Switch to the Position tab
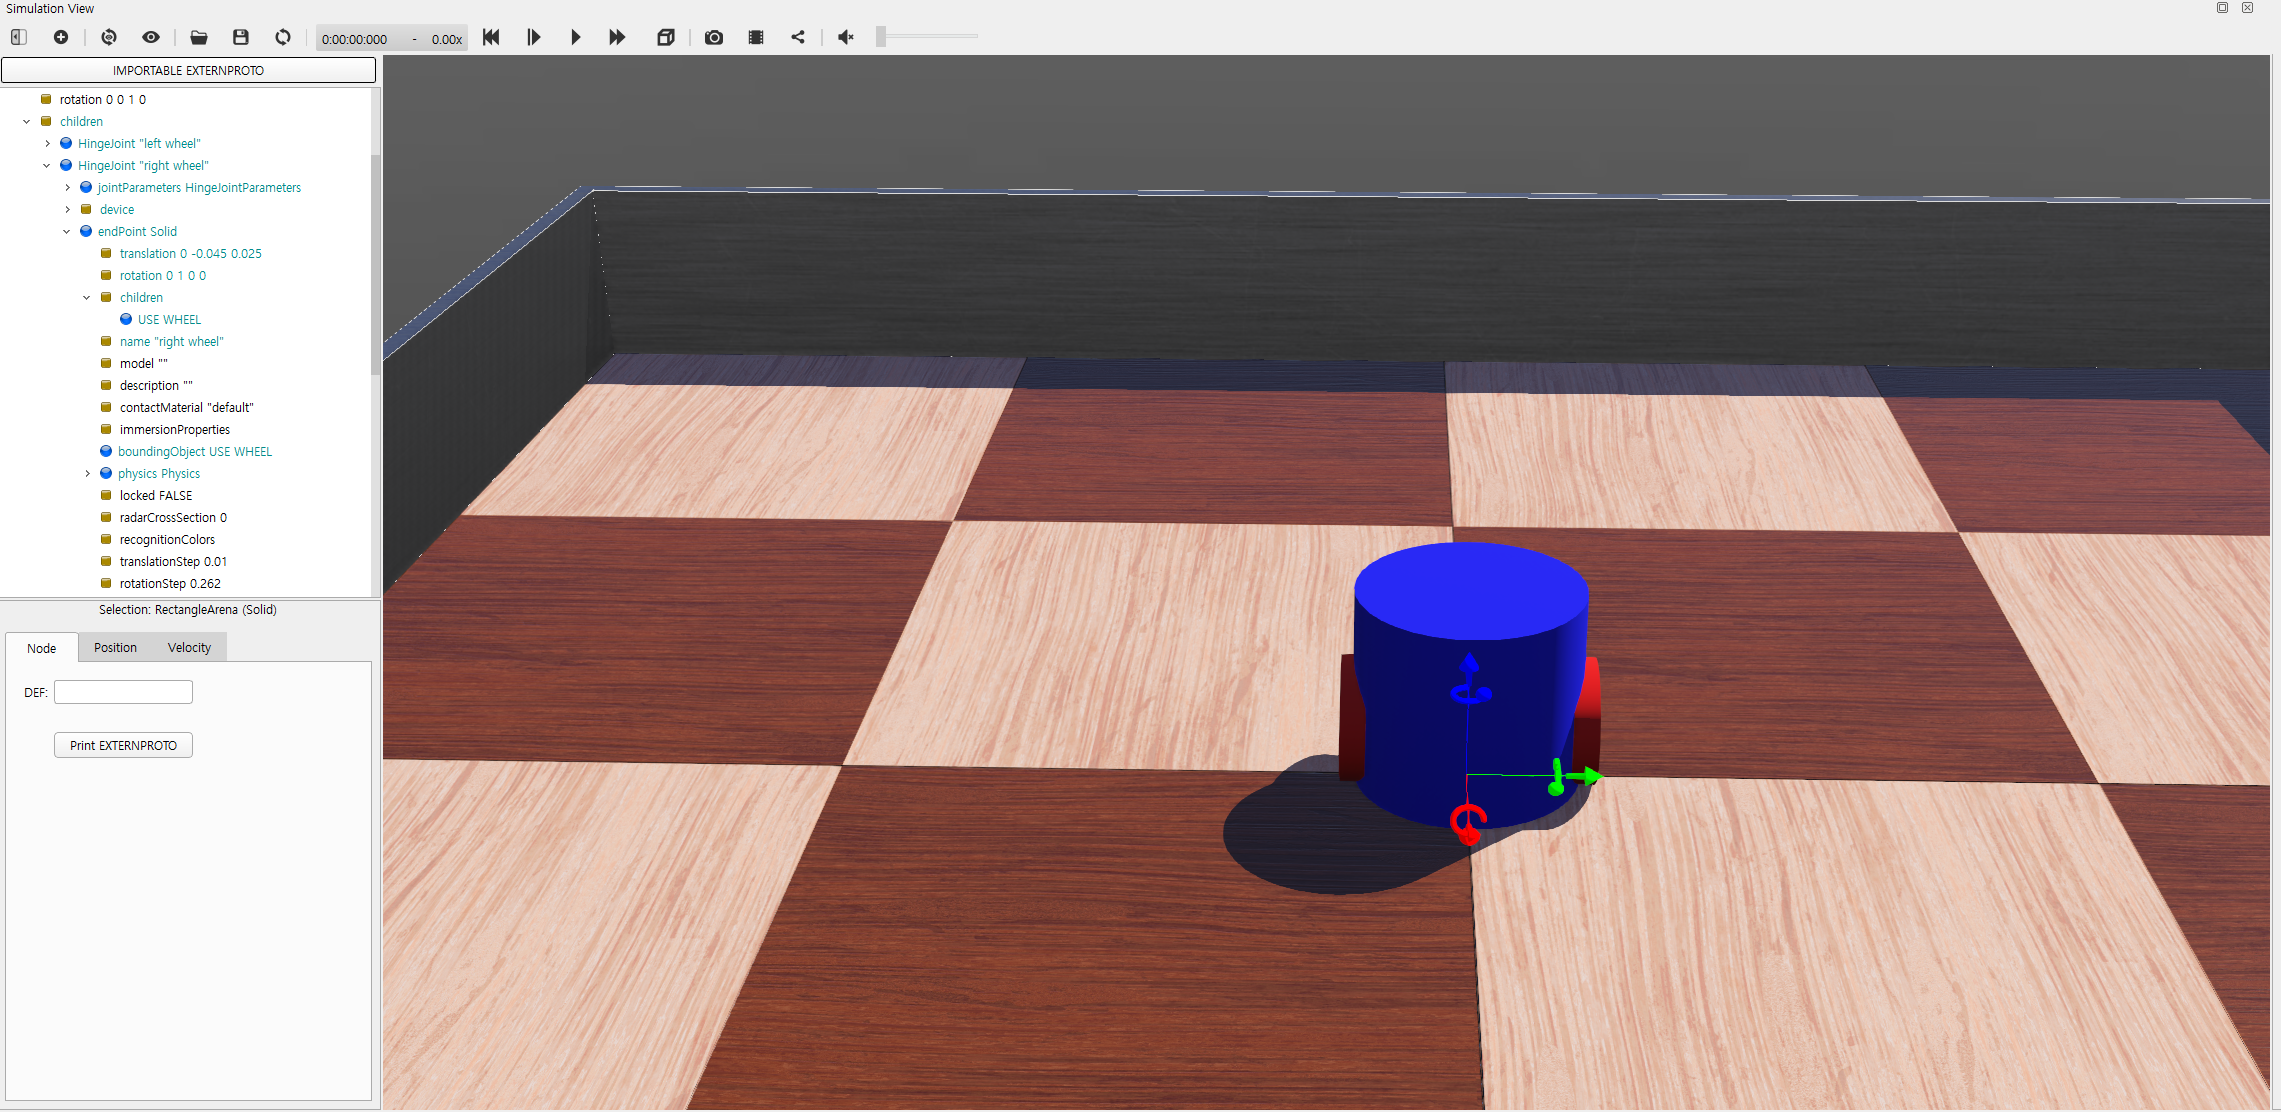Viewport: 2281px width, 1112px height. point(115,648)
